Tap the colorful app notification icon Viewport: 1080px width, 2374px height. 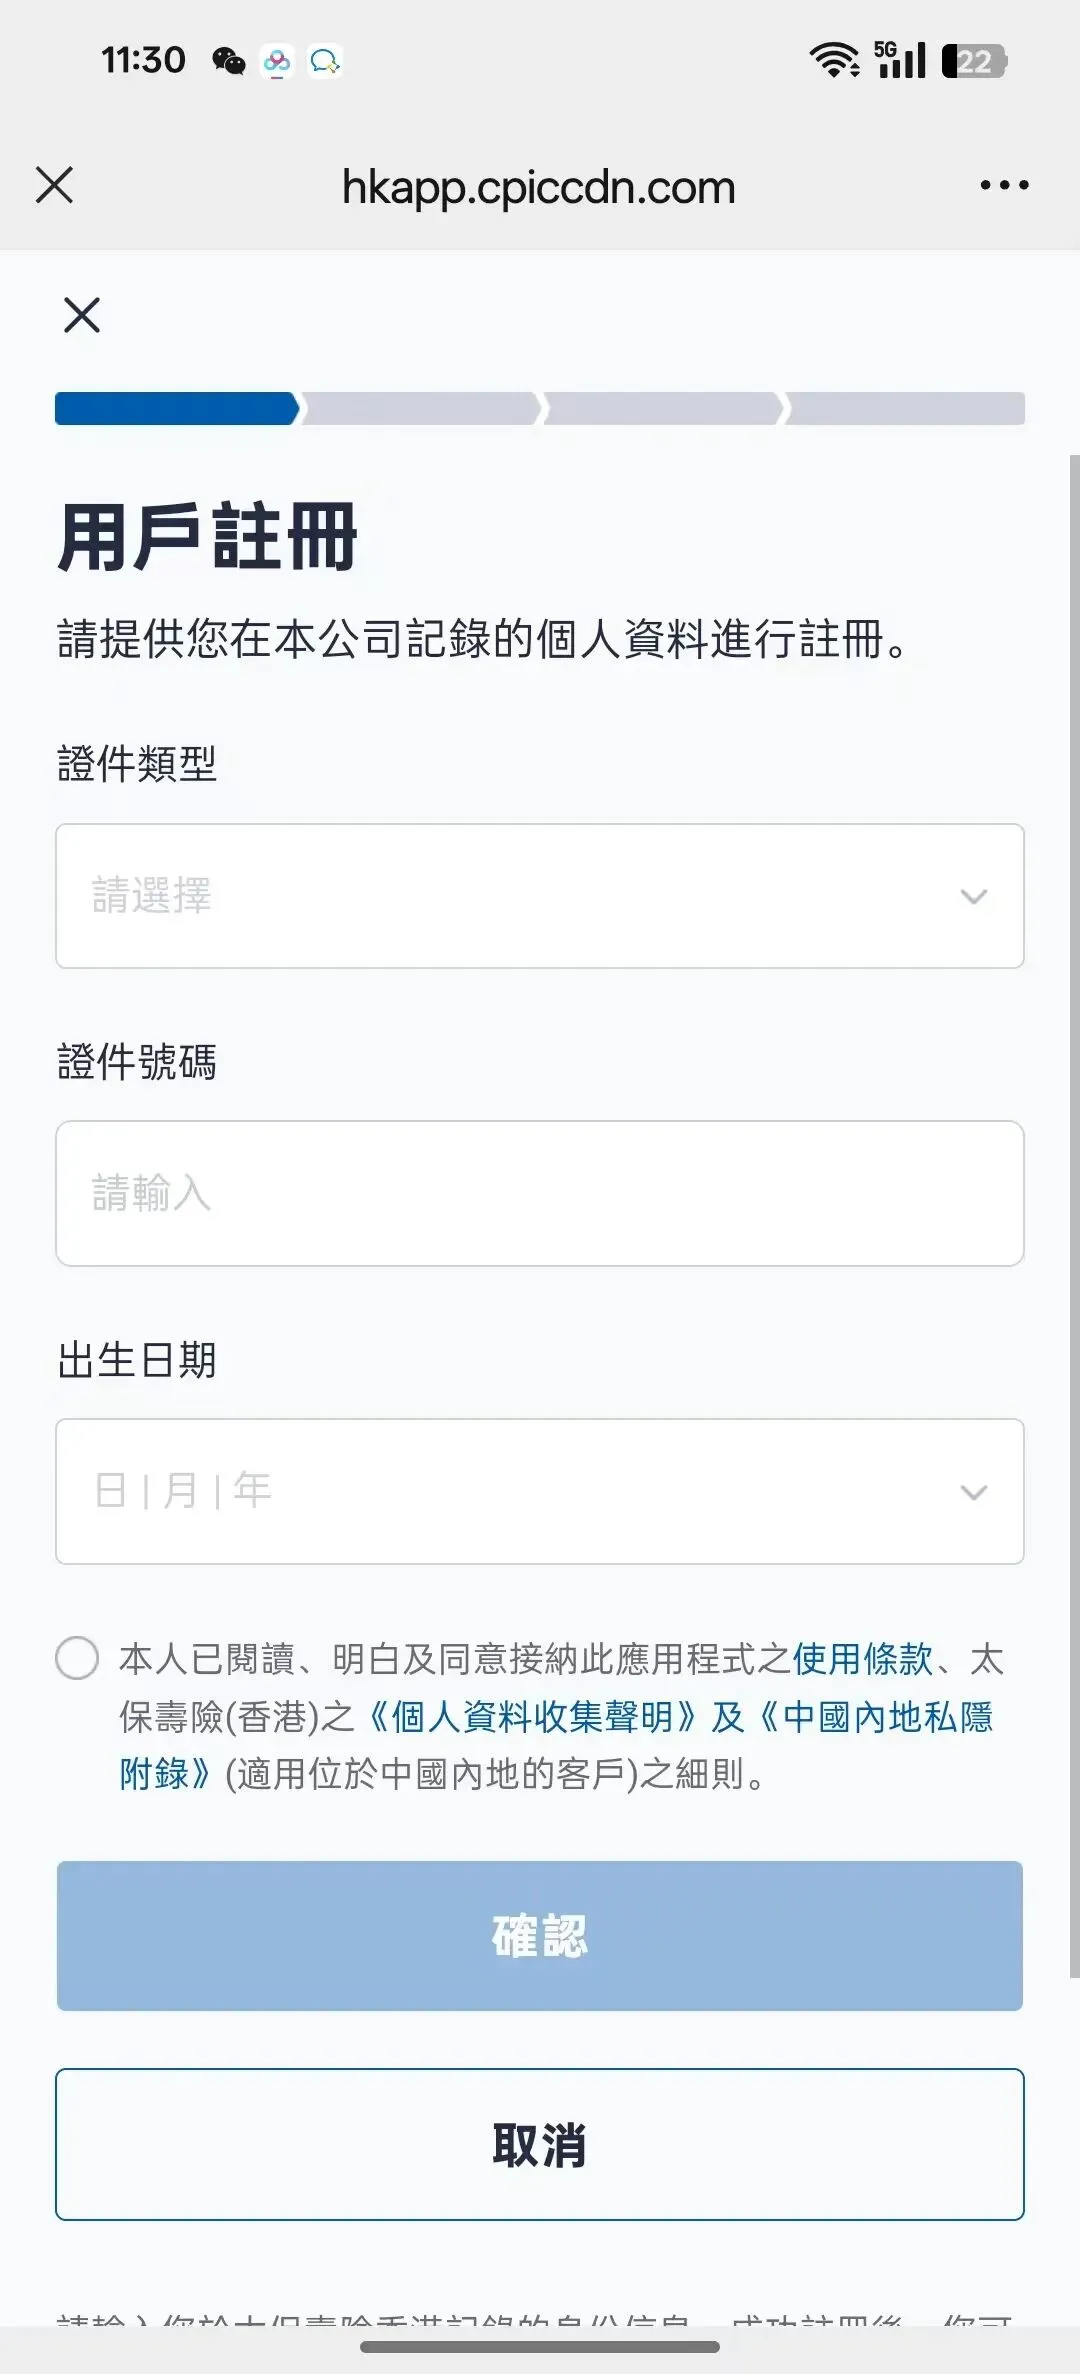[x=277, y=61]
